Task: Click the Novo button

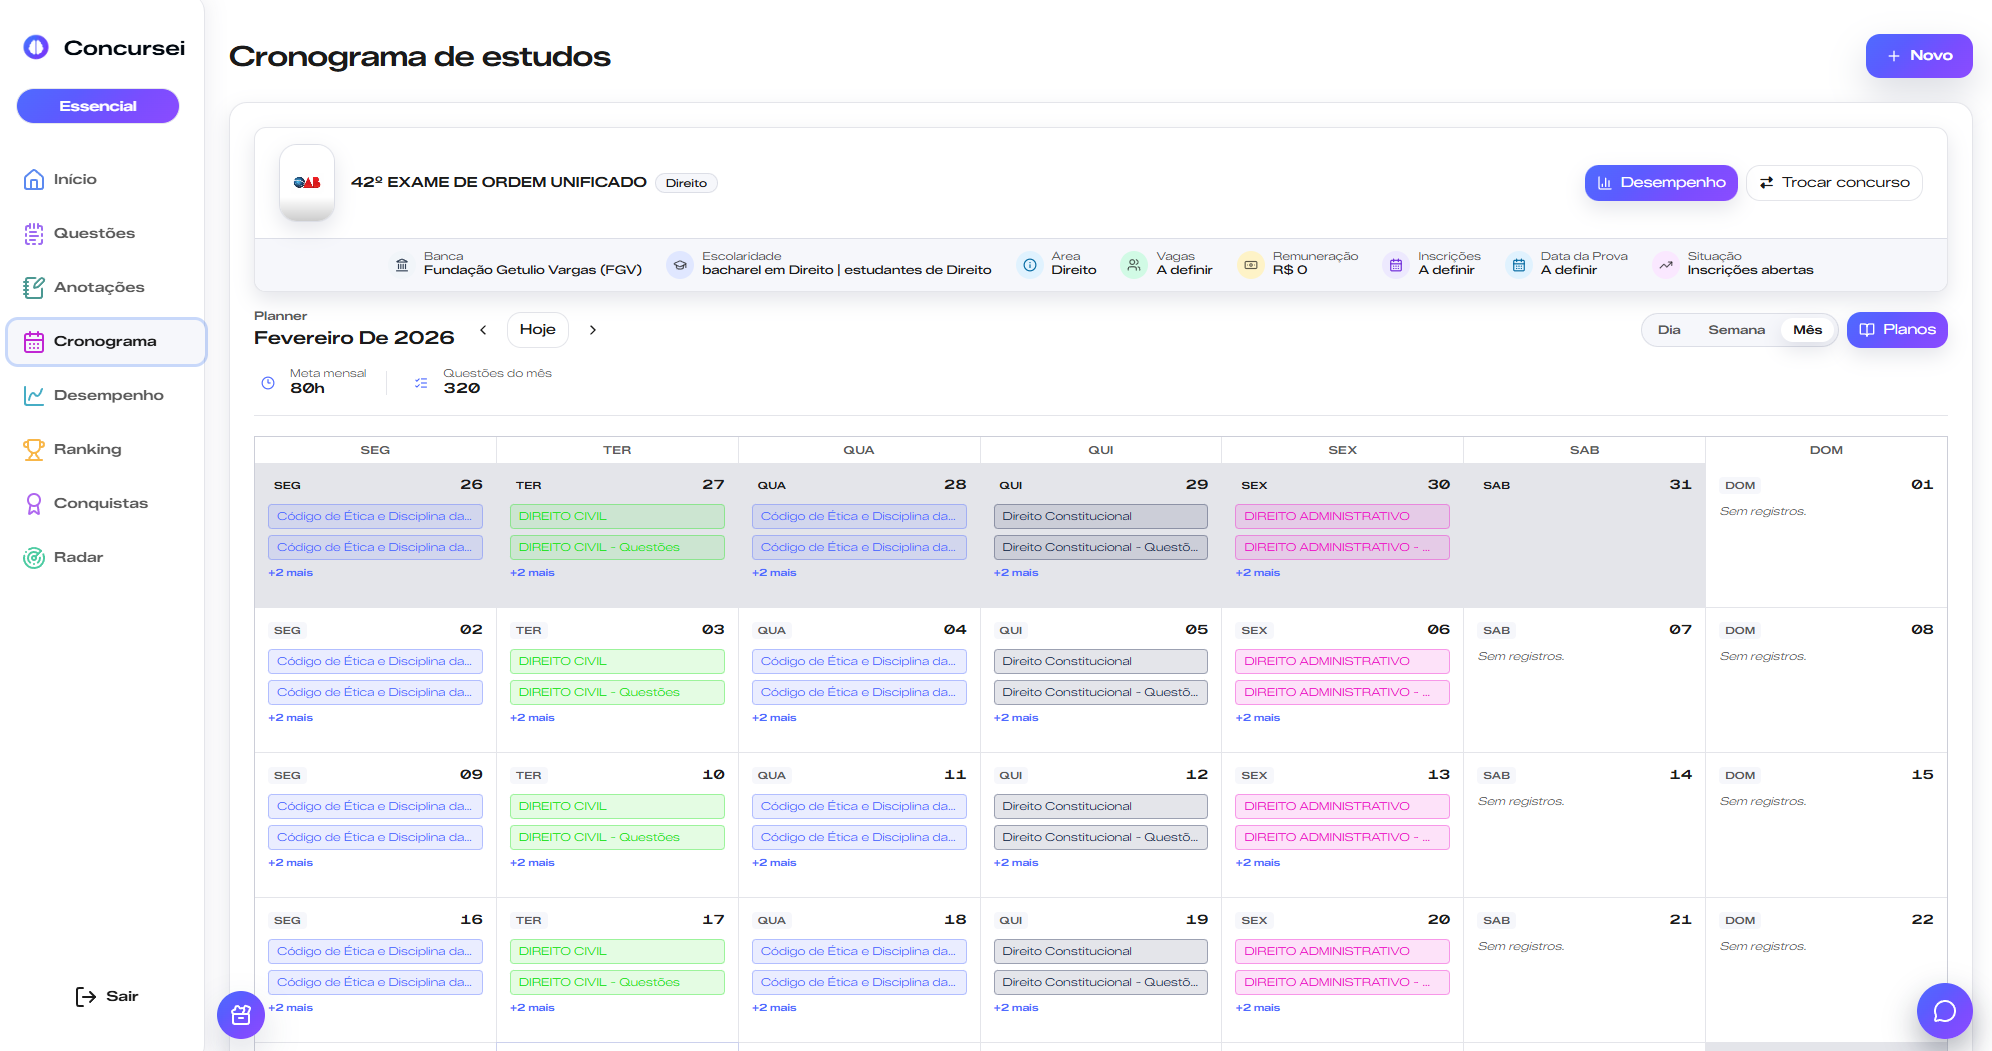Action: click(x=1918, y=56)
